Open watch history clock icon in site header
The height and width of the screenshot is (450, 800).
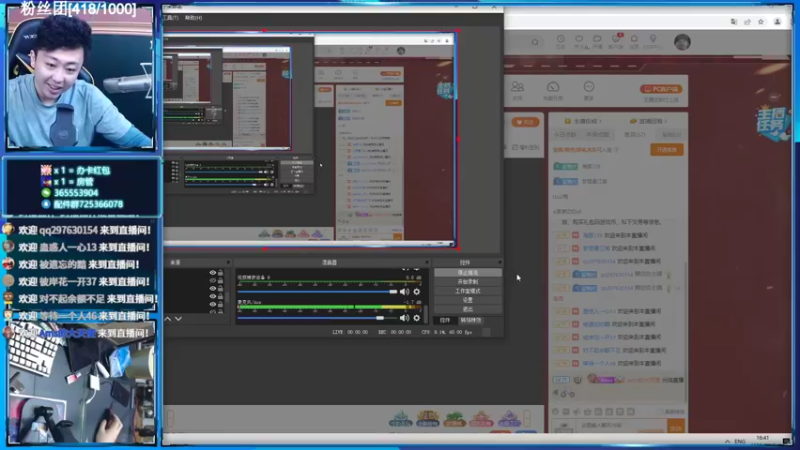click(x=561, y=41)
